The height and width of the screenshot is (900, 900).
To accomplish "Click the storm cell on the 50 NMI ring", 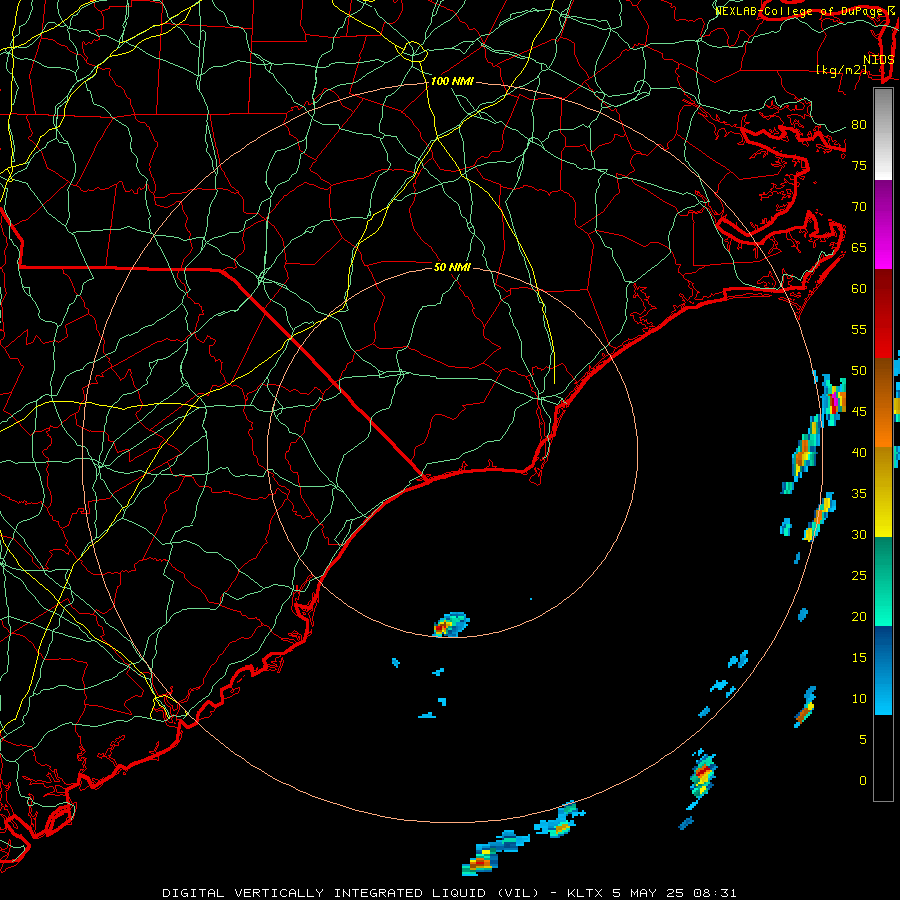I will [x=452, y=625].
